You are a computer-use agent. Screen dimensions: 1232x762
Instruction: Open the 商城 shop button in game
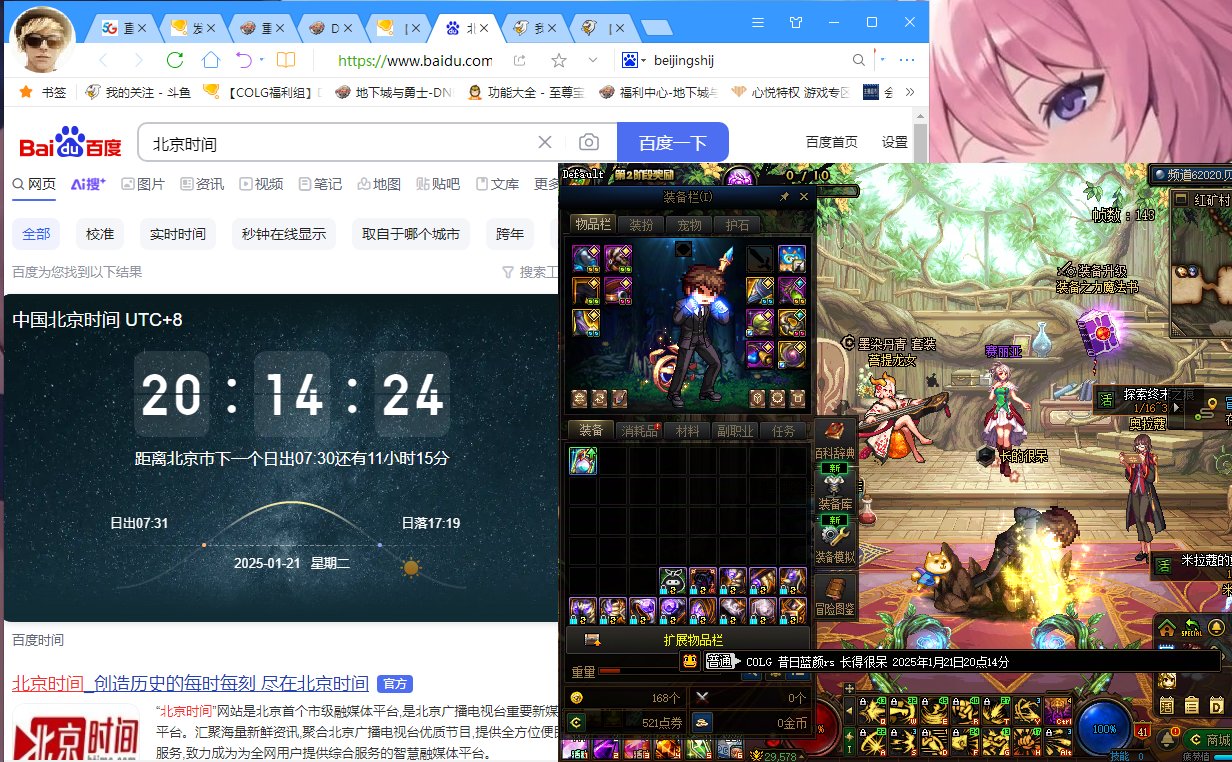pos(1210,740)
